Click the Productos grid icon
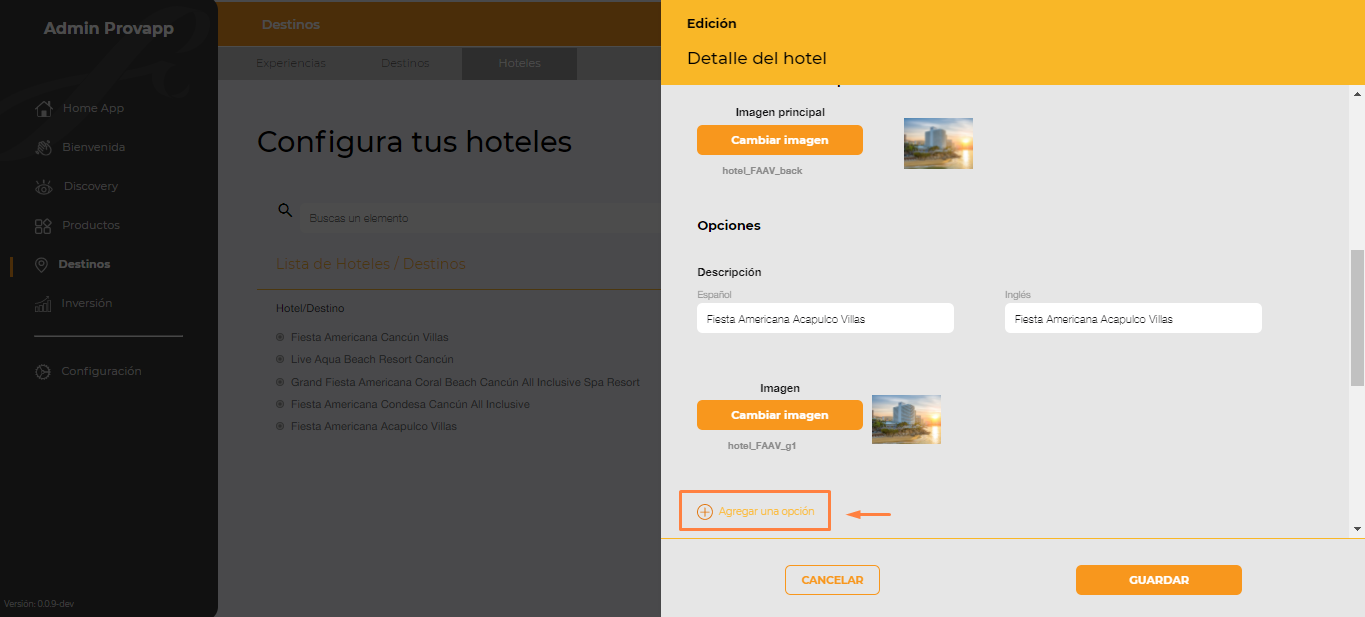The width and height of the screenshot is (1365, 617). pos(43,226)
